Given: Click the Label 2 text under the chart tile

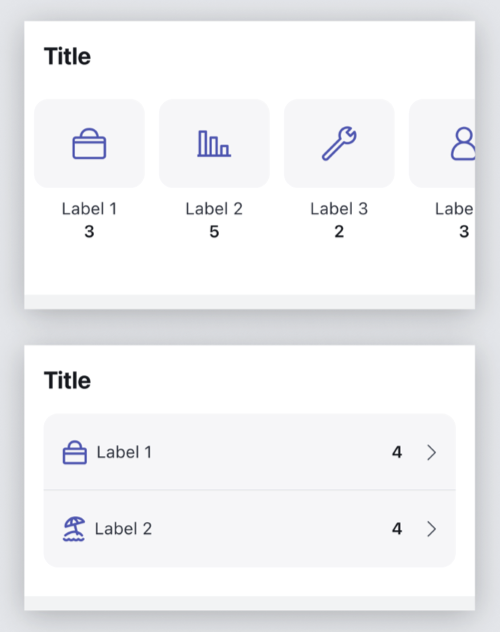Looking at the screenshot, I should pos(214,209).
